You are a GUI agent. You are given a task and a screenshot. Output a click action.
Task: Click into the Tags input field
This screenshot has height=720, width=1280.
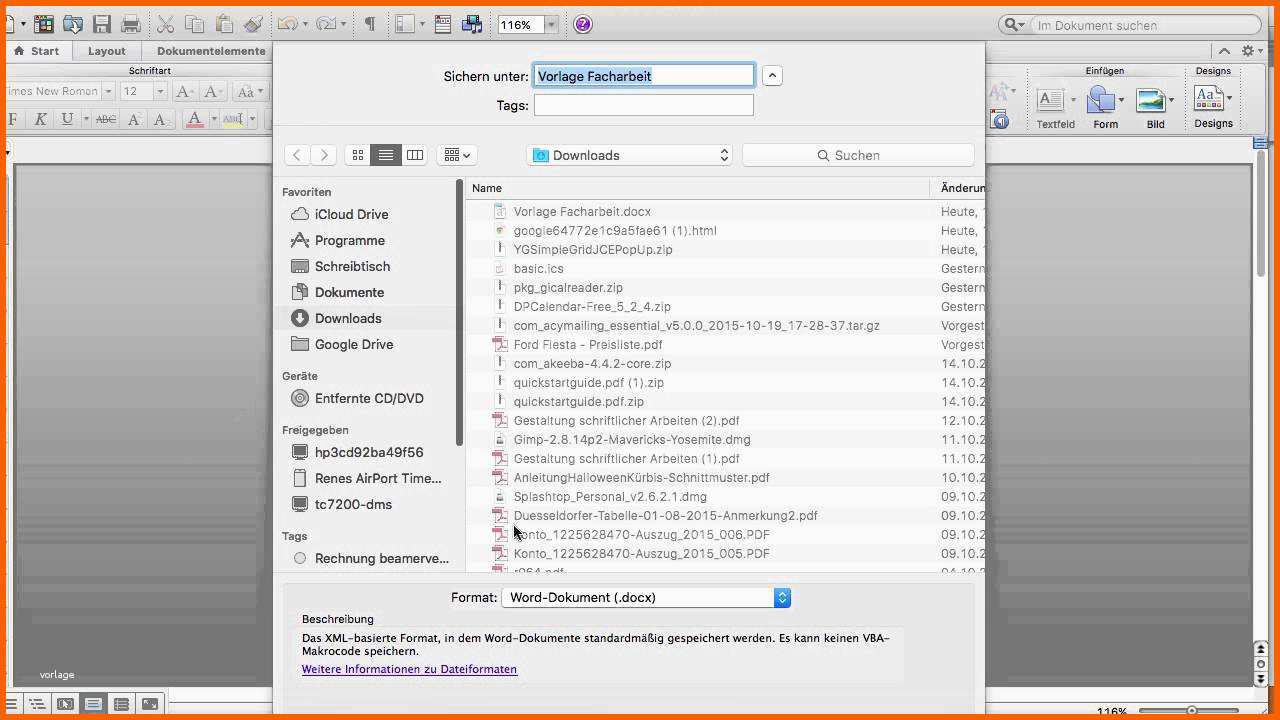[643, 105]
